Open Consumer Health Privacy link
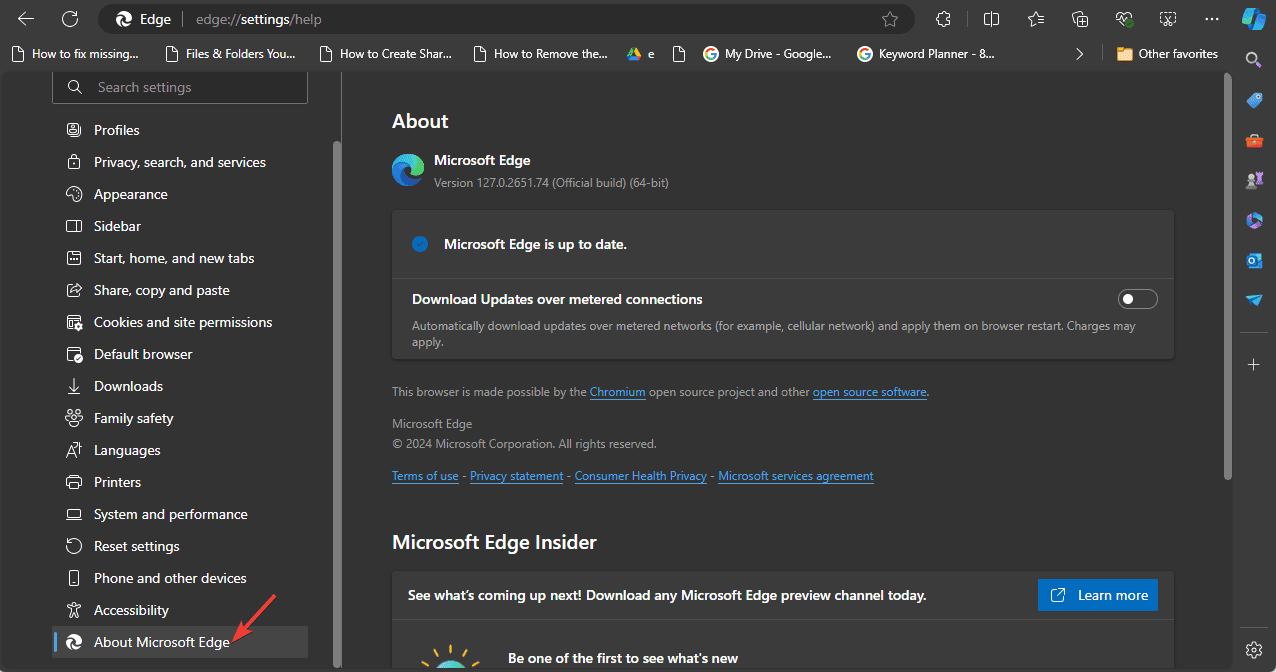 coord(640,476)
